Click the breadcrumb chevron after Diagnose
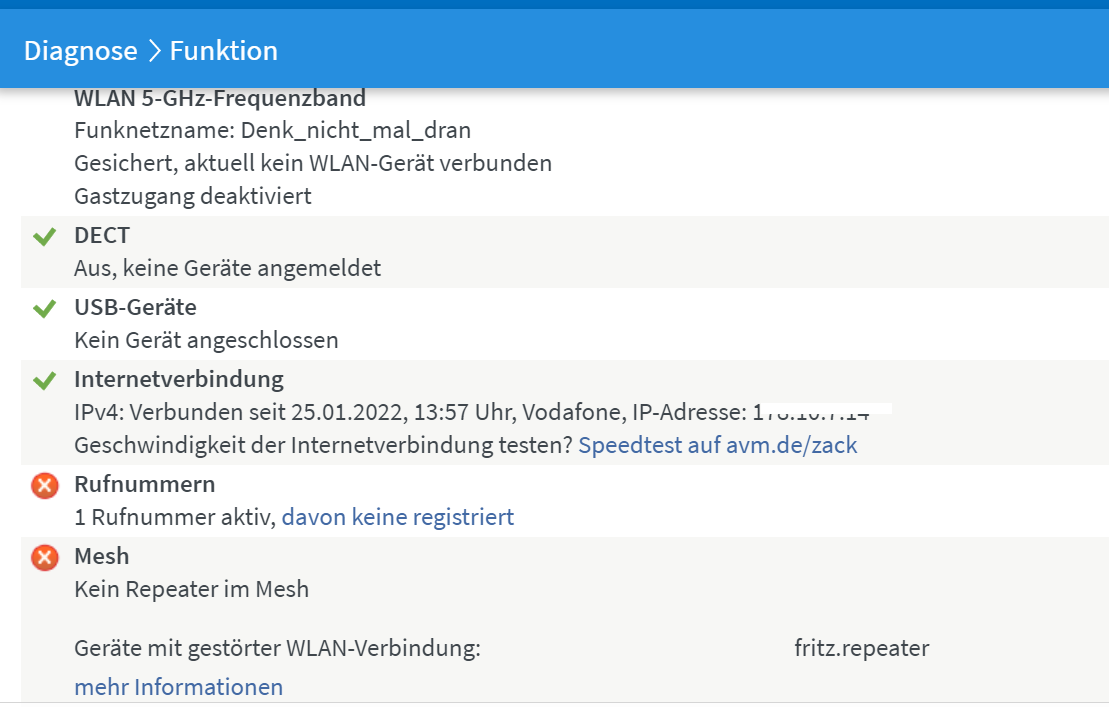This screenshot has width=1109, height=712. (154, 50)
